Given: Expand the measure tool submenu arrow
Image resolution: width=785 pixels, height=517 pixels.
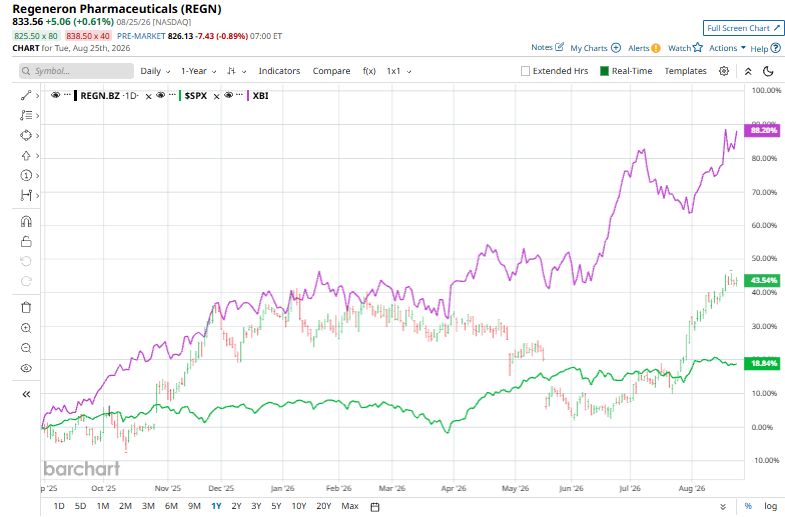Looking at the screenshot, I should (38, 196).
